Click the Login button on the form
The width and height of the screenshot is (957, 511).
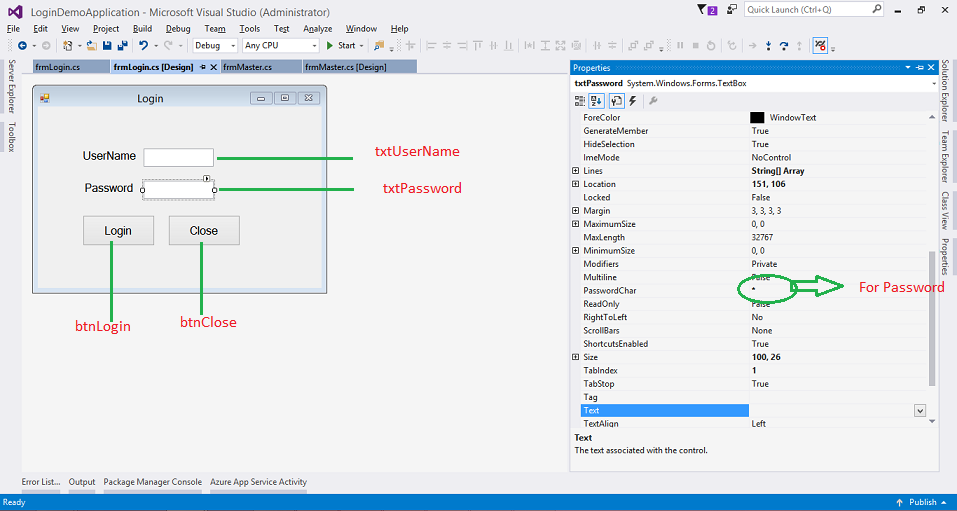pyautogui.click(x=118, y=230)
